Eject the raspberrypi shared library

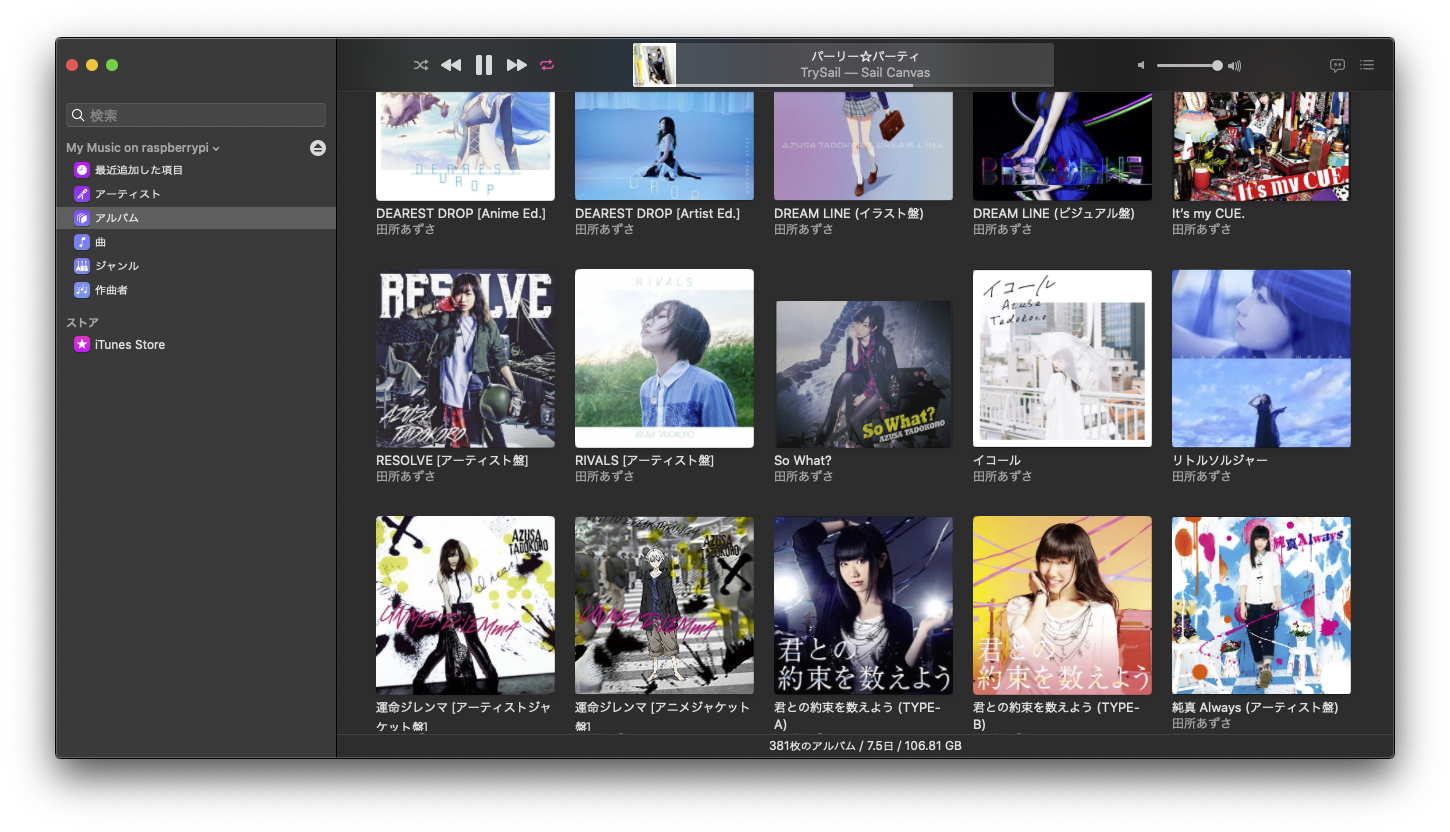pyautogui.click(x=318, y=148)
